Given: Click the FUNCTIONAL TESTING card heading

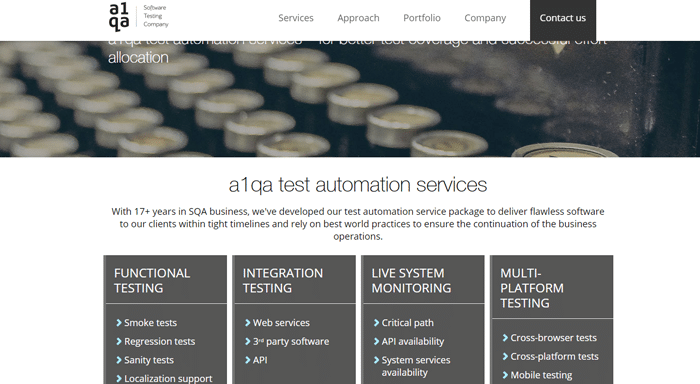Looking at the screenshot, I should (x=152, y=280).
